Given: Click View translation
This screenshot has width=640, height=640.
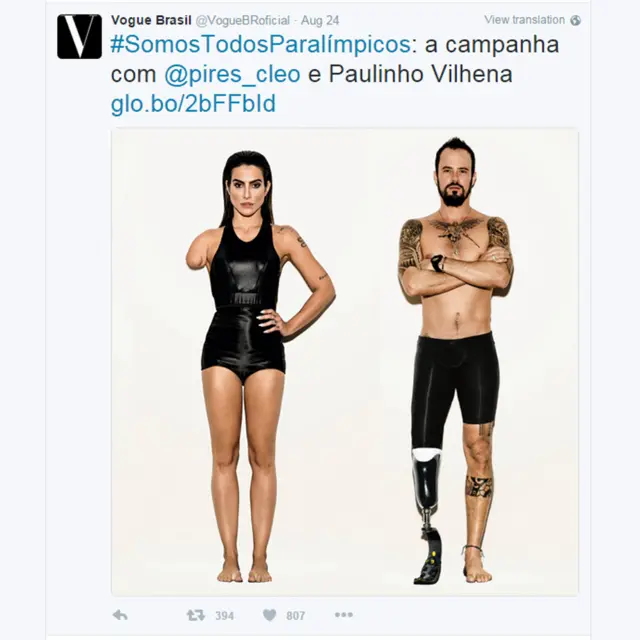Looking at the screenshot, I should click(524, 20).
